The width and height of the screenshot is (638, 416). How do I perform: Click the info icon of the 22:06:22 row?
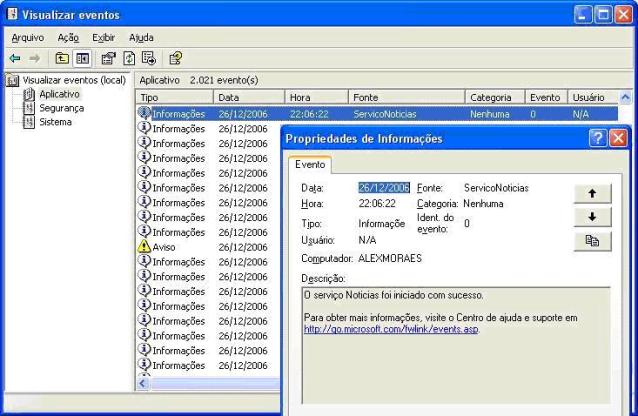[144, 113]
